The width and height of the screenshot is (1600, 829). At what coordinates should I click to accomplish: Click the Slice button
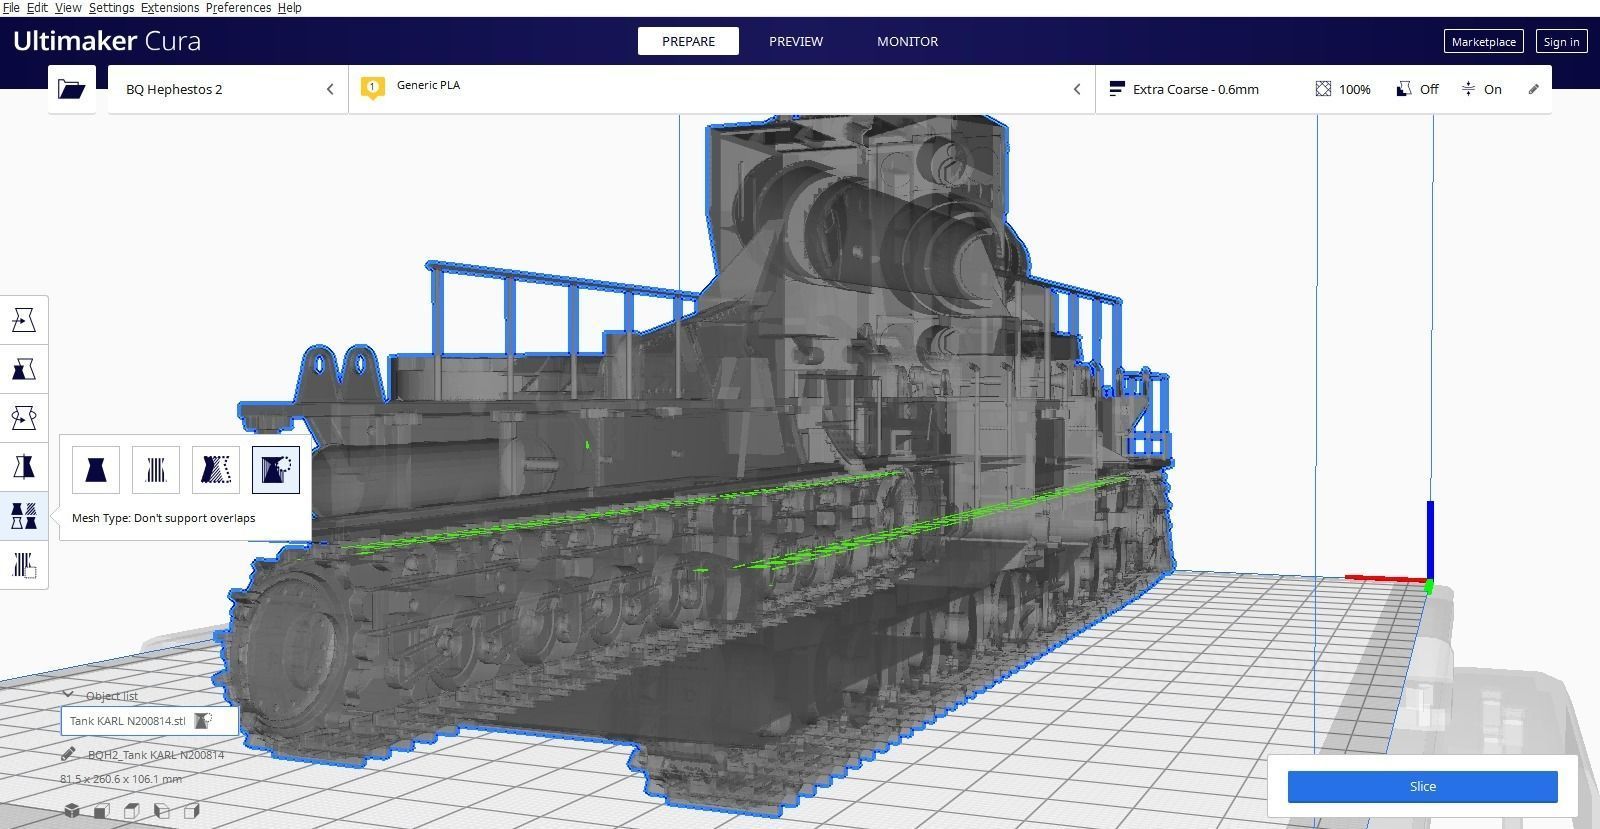(1422, 786)
